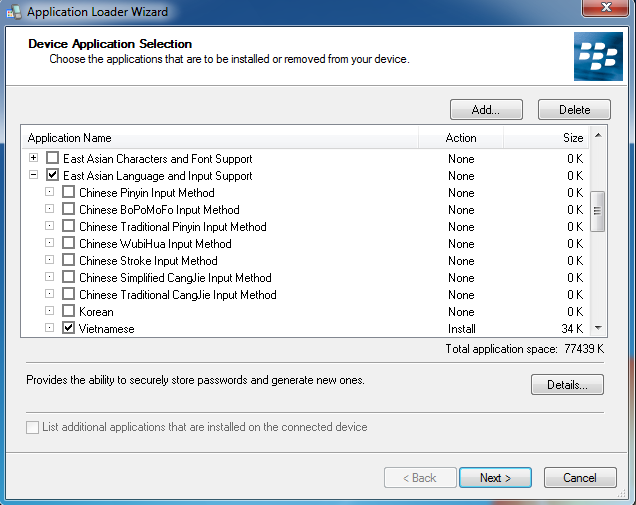Screen dimensions: 636x505
Task: Select East Asian Language and Input Support label
Action: coord(158,176)
